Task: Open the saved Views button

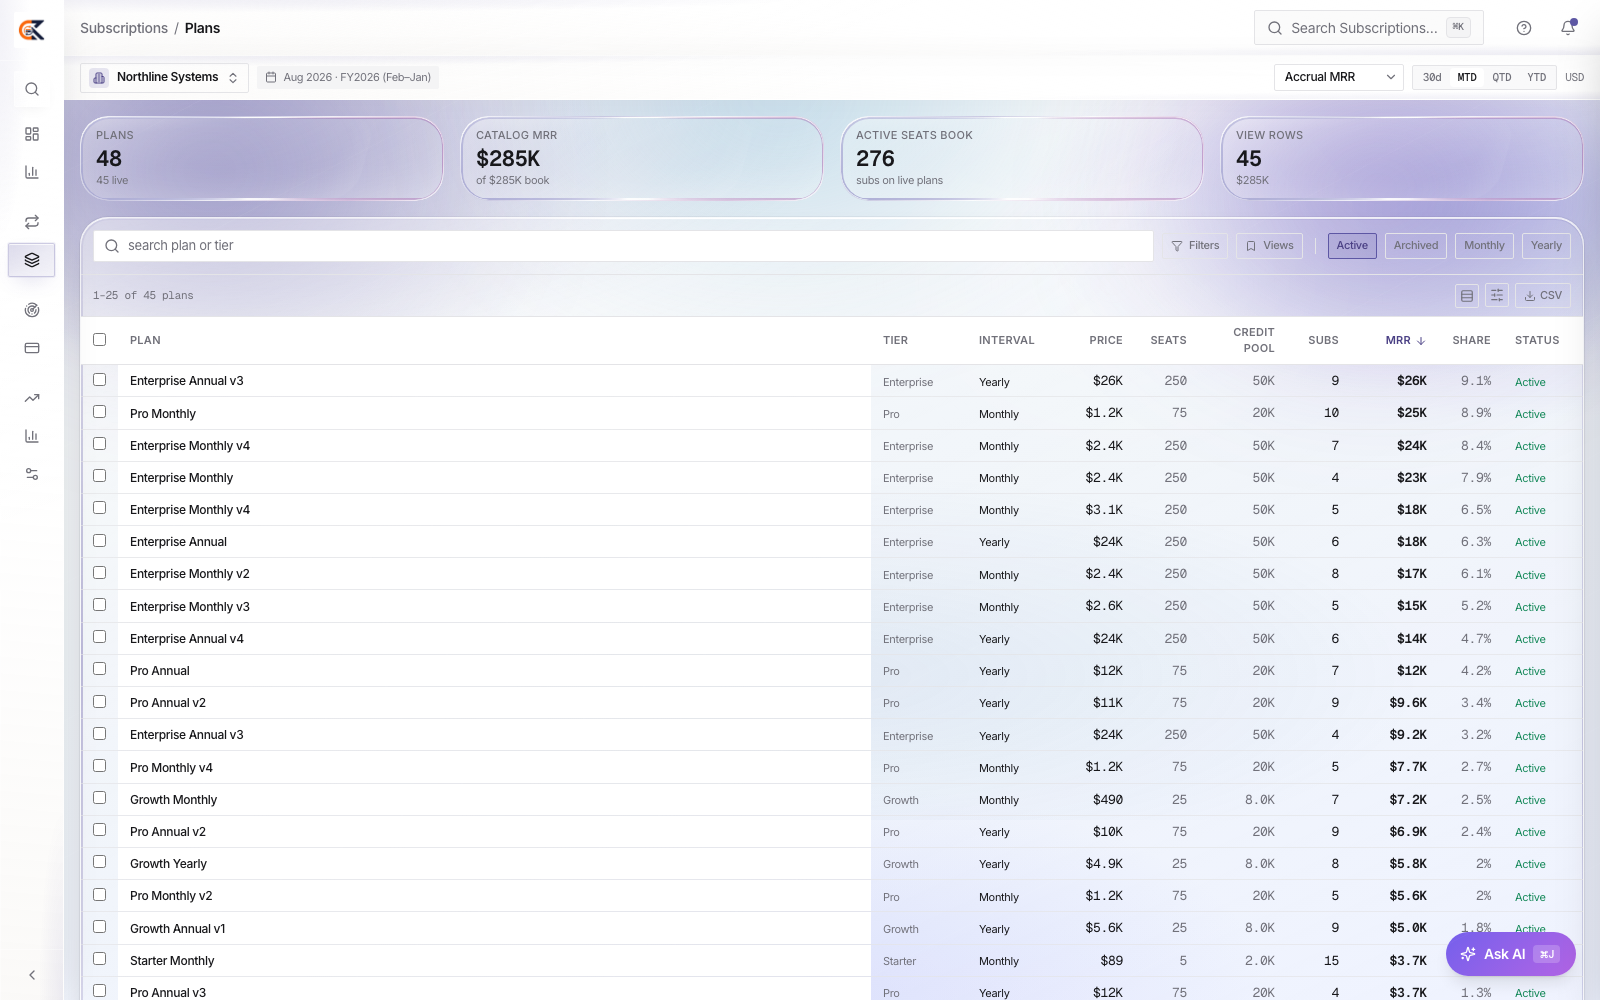Action: (1270, 246)
